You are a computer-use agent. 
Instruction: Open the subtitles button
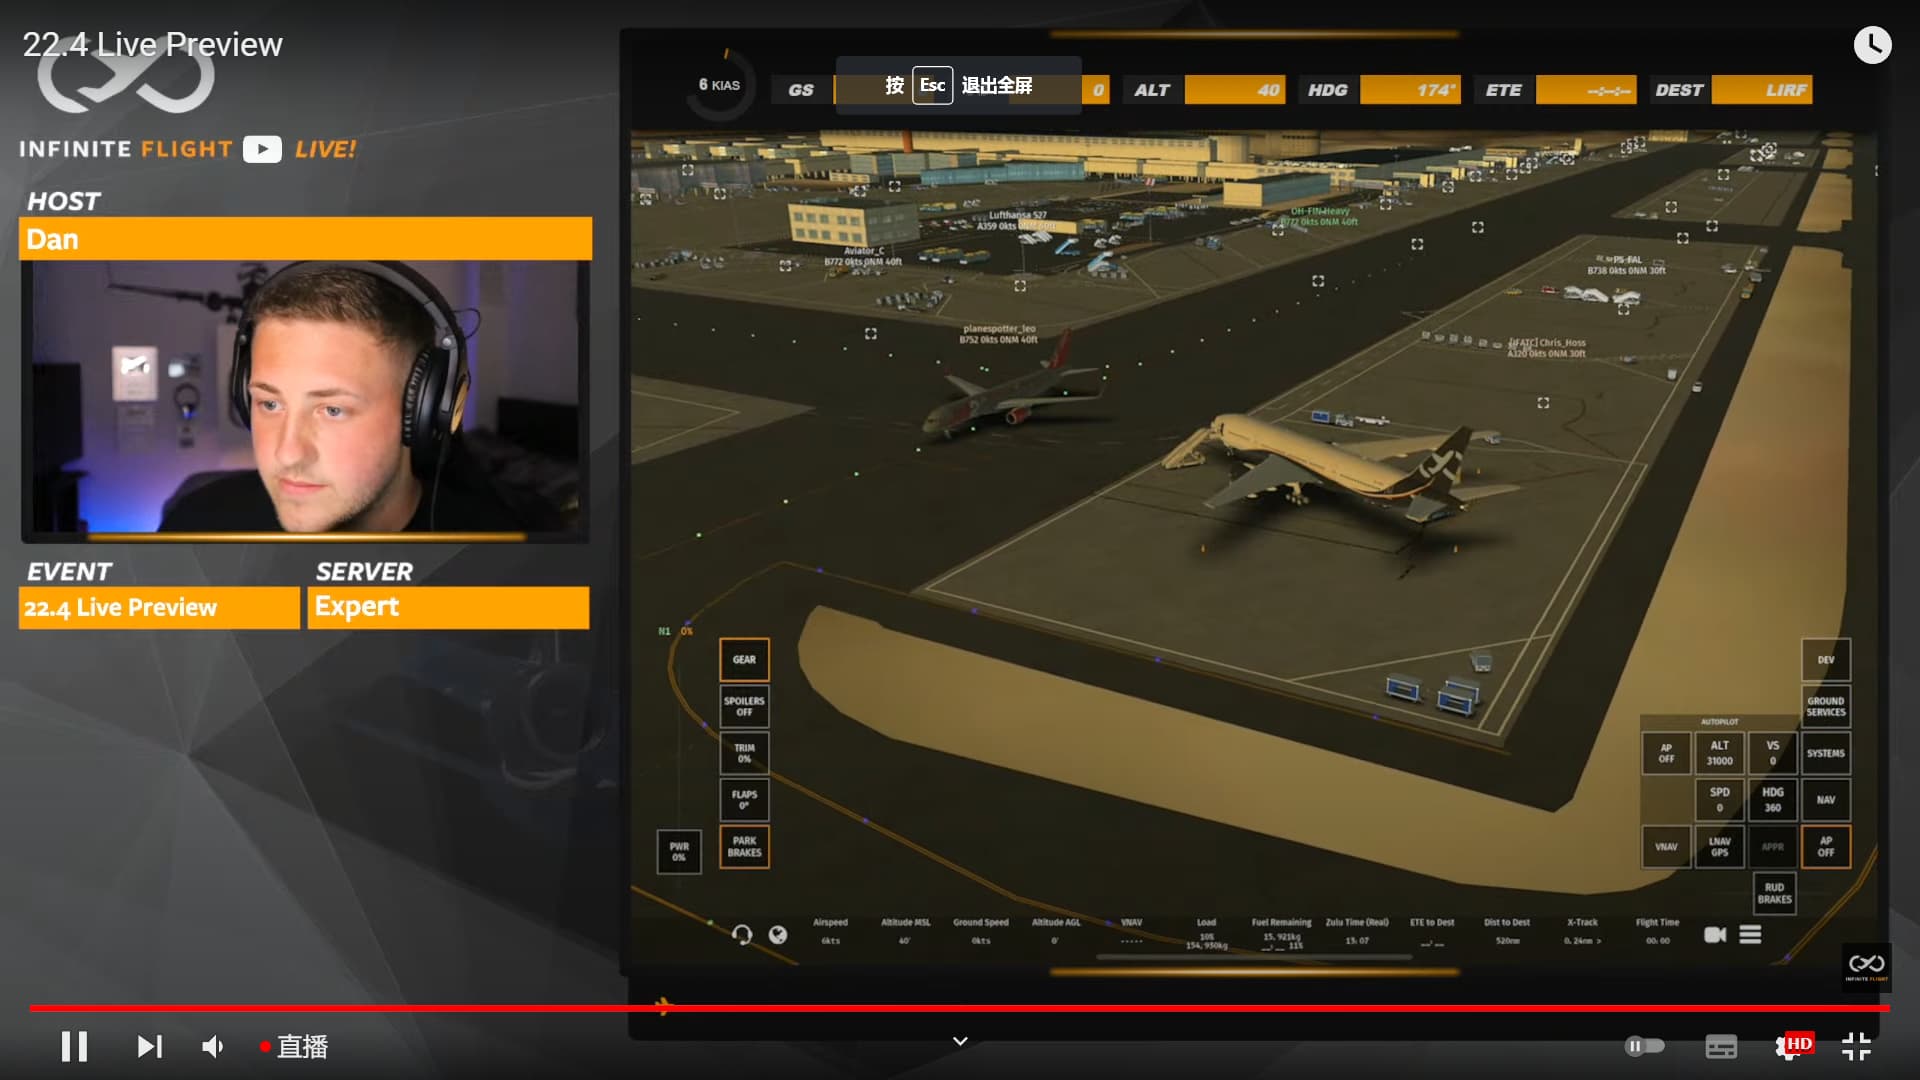[x=1720, y=1047]
